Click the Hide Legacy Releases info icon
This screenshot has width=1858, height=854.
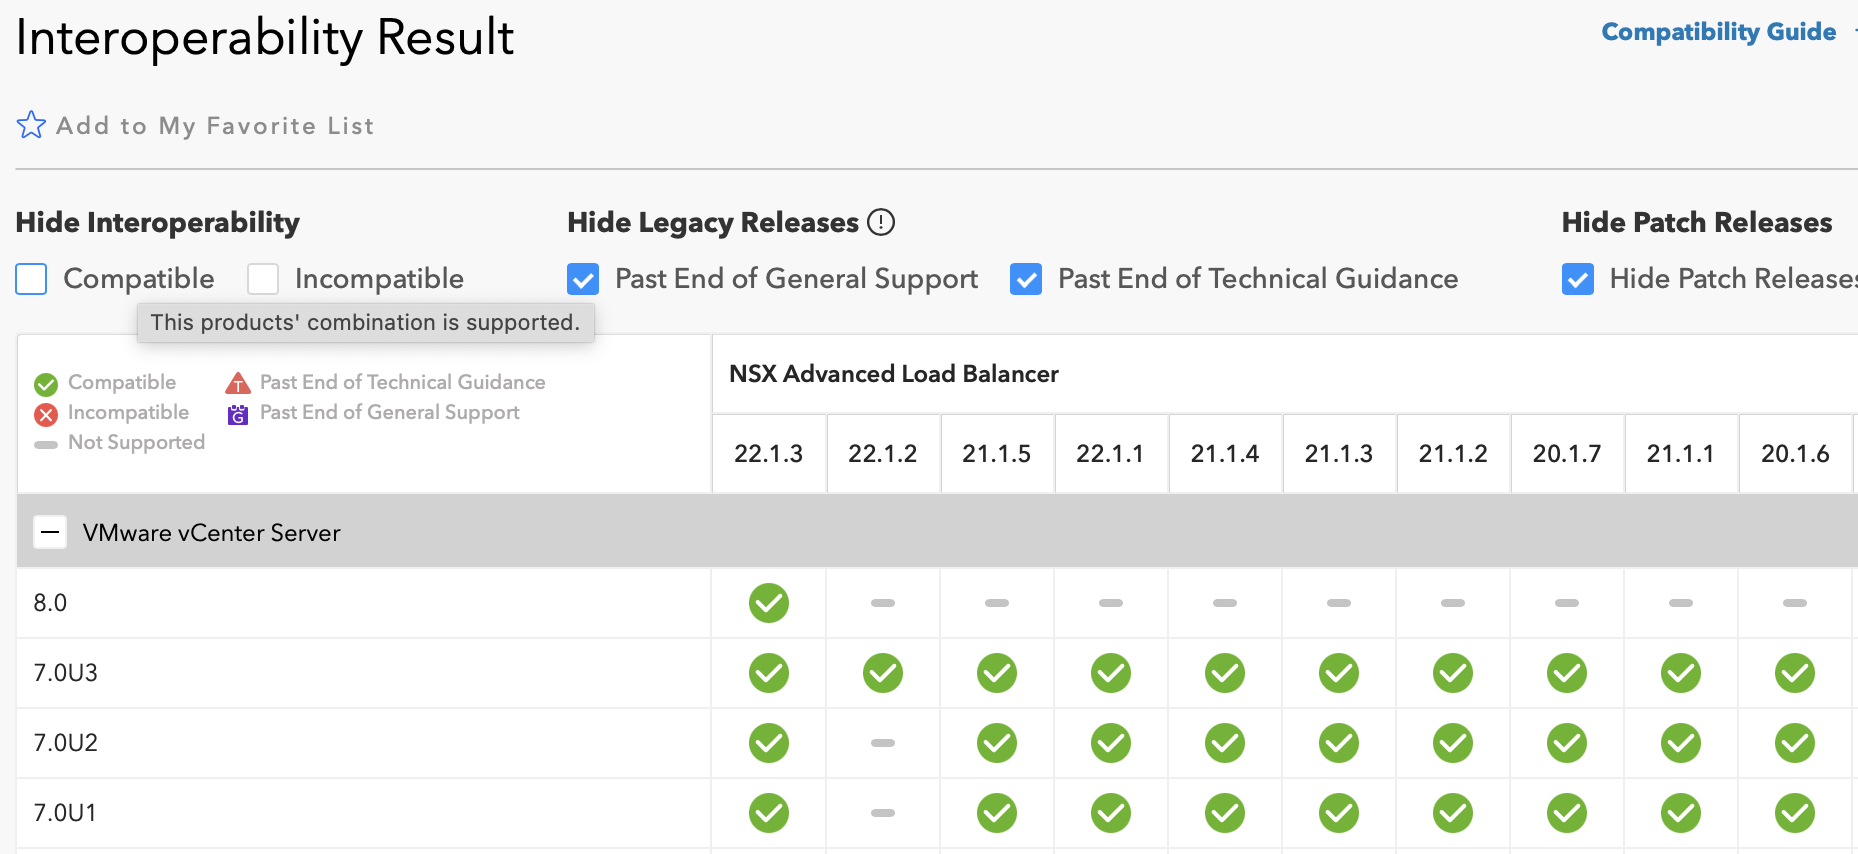pos(881,222)
